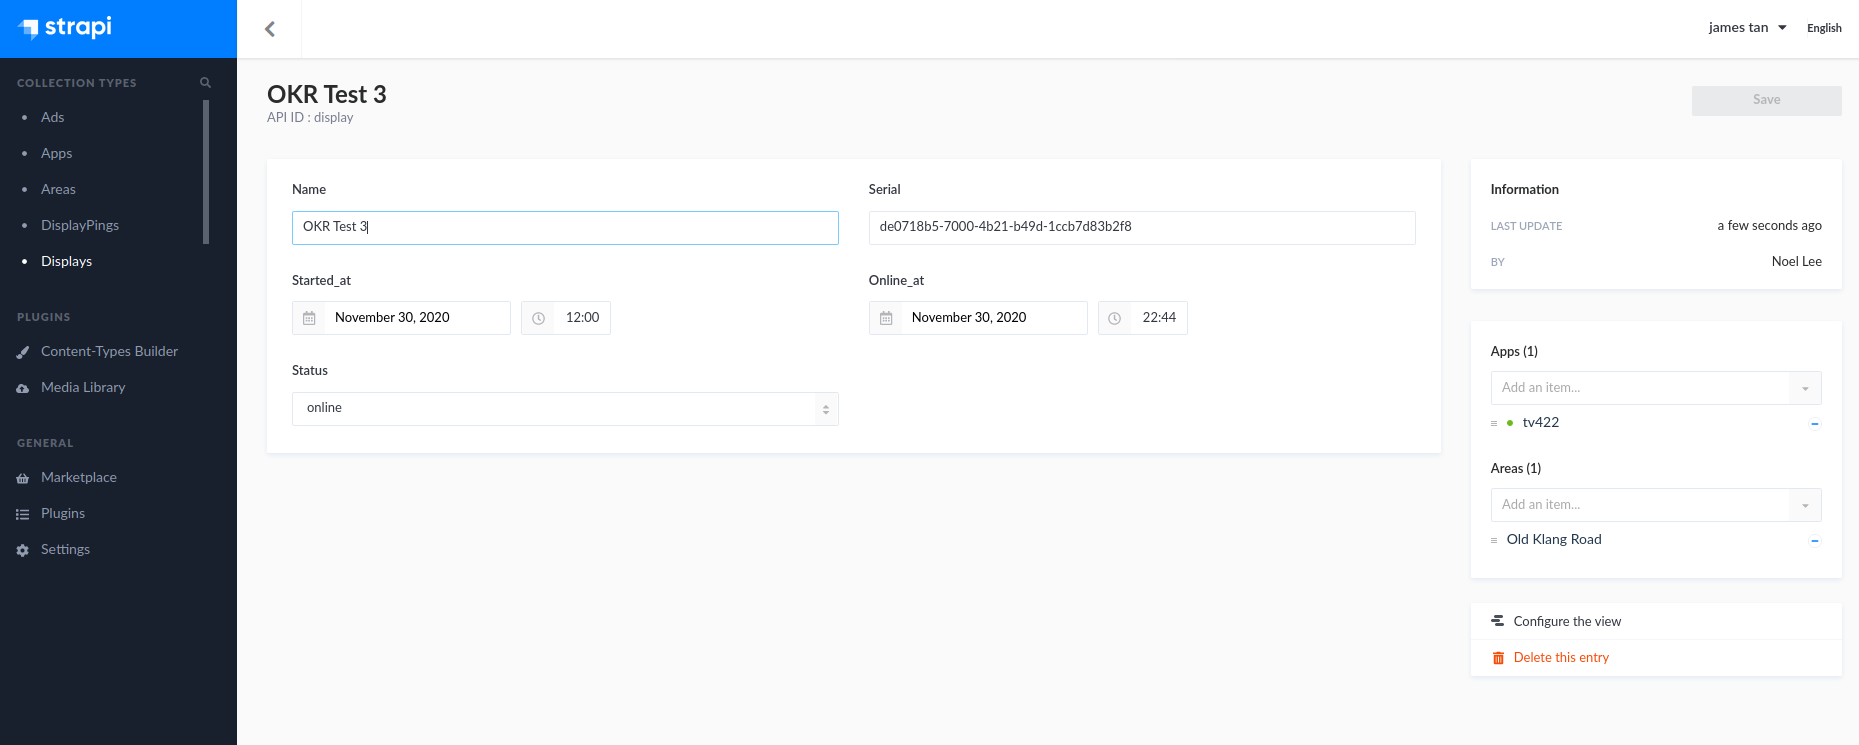Open Content-Types Builder plugin
Screen dimensions: 1859x745
(109, 352)
